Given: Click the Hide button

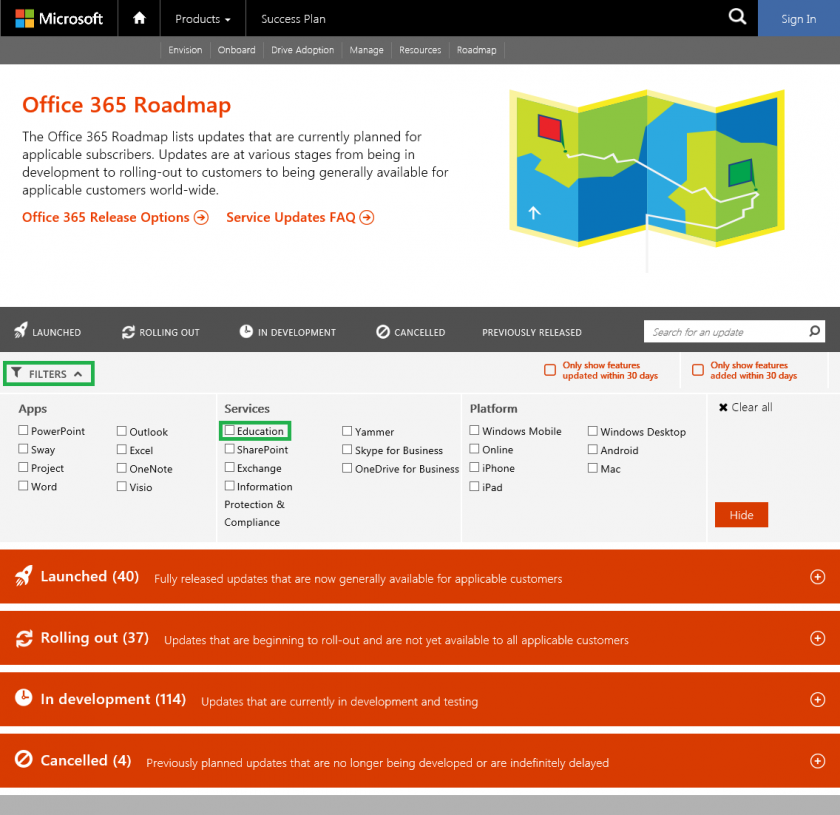Looking at the screenshot, I should (x=741, y=514).
